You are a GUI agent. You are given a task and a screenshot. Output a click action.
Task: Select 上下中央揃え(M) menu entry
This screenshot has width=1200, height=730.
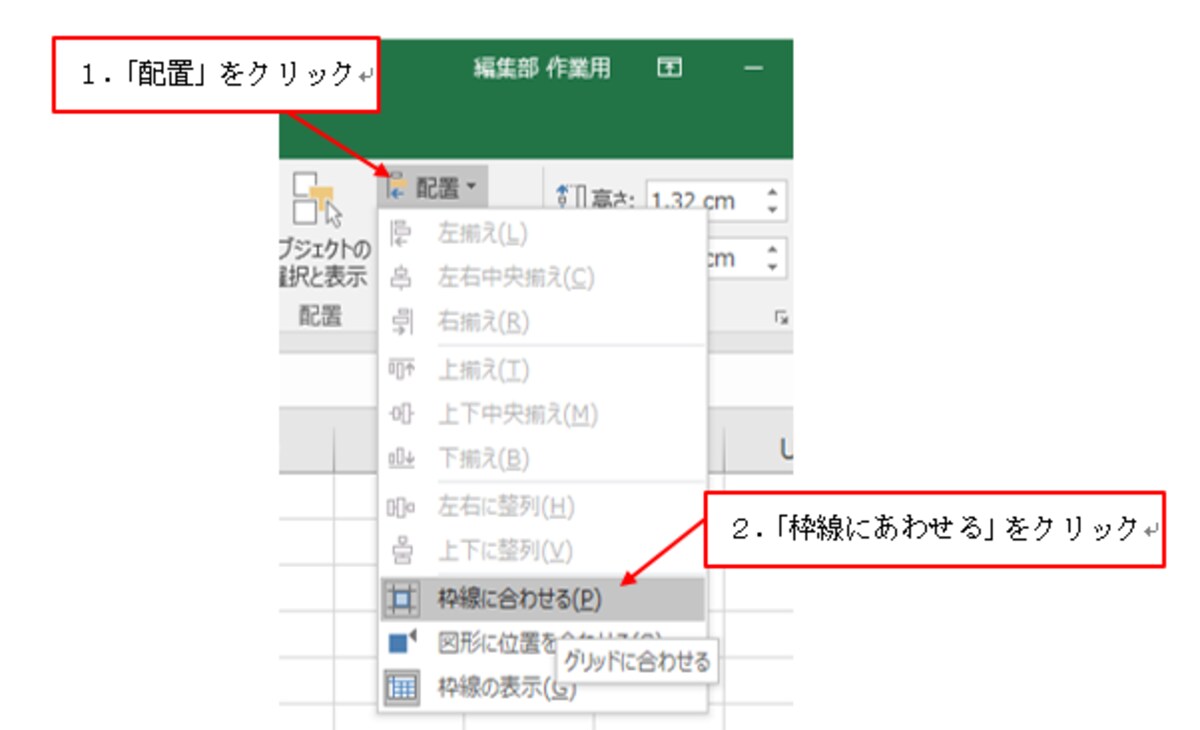[x=542, y=414]
